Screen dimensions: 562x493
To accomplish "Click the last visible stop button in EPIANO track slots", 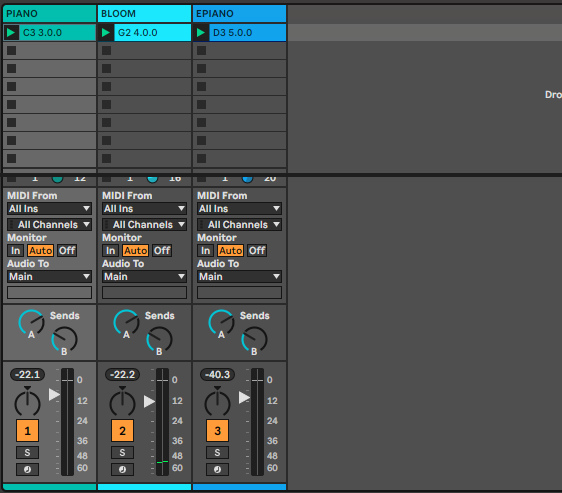I will pyautogui.click(x=201, y=158).
